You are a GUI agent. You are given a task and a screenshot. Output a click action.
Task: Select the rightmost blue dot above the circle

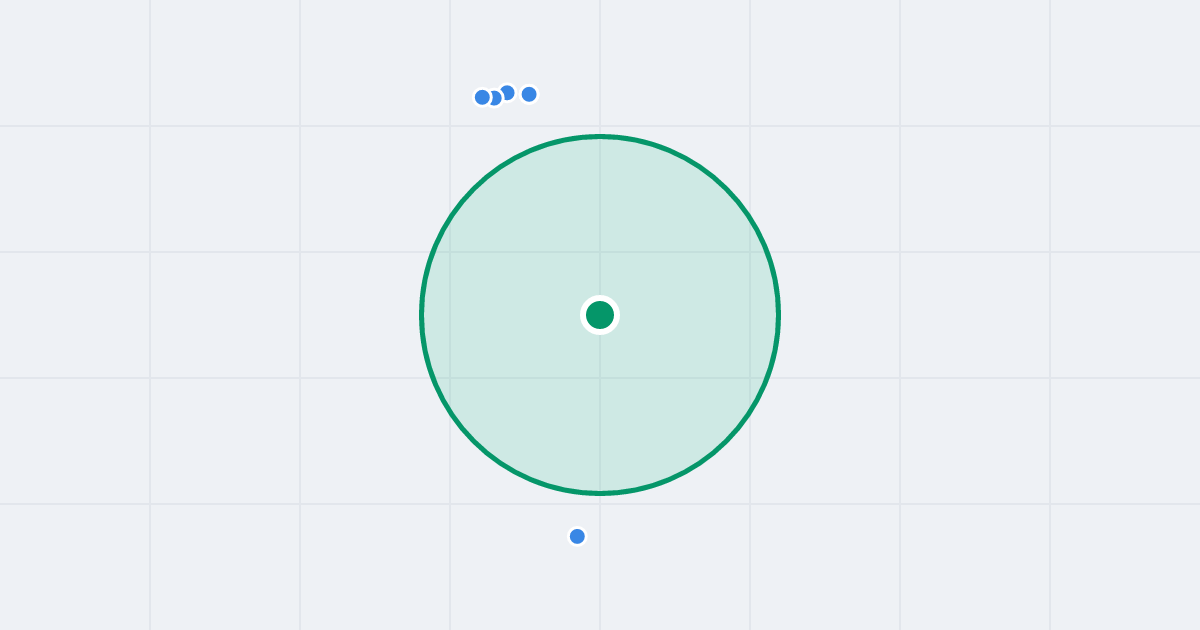(x=529, y=94)
